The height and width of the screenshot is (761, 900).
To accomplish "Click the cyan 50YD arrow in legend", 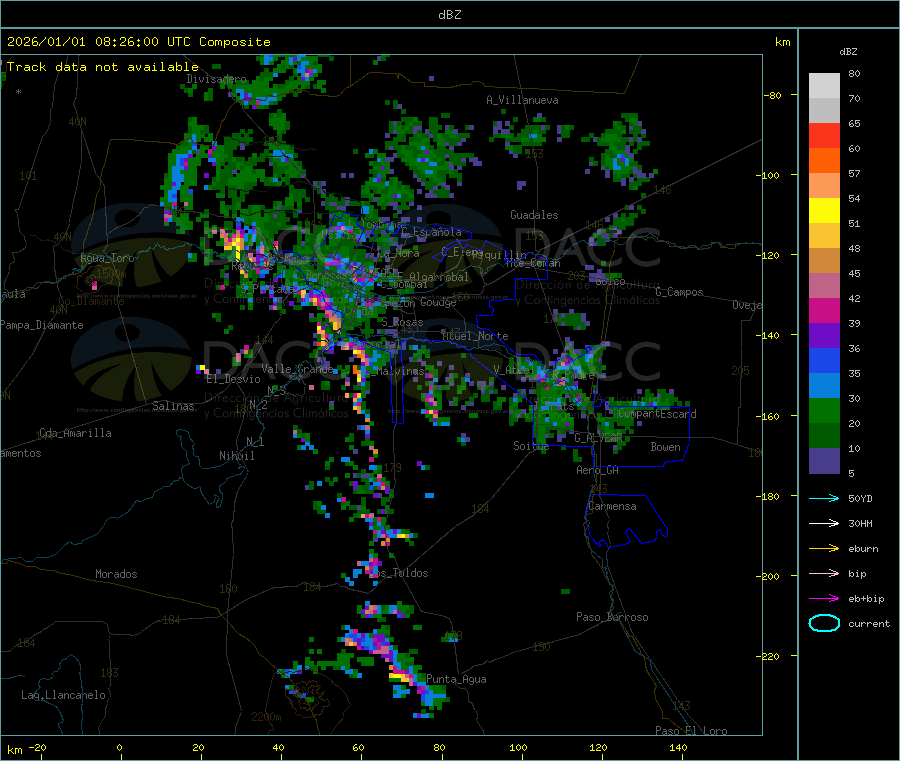I will tap(824, 498).
